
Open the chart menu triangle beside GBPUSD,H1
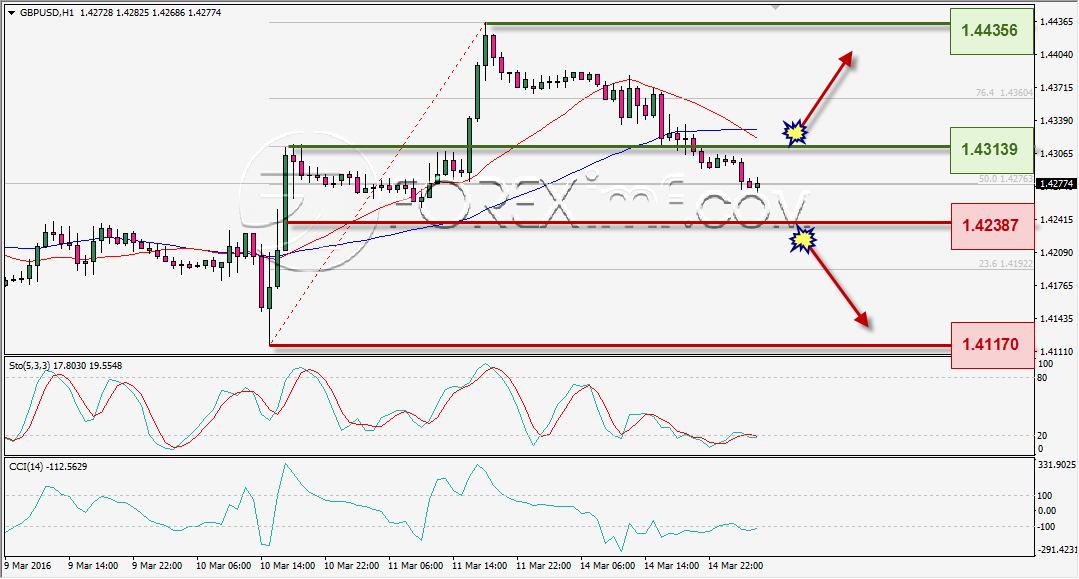pyautogui.click(x=11, y=12)
